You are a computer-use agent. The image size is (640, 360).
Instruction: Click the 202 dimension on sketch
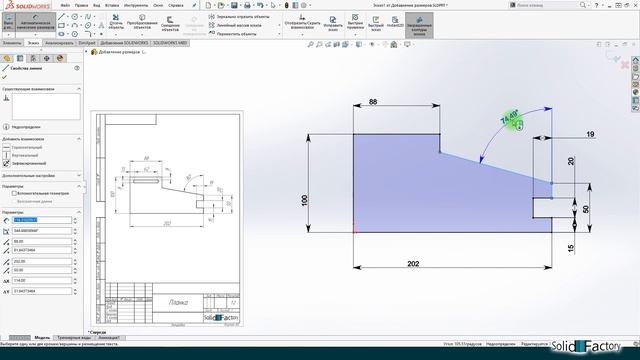point(413,264)
